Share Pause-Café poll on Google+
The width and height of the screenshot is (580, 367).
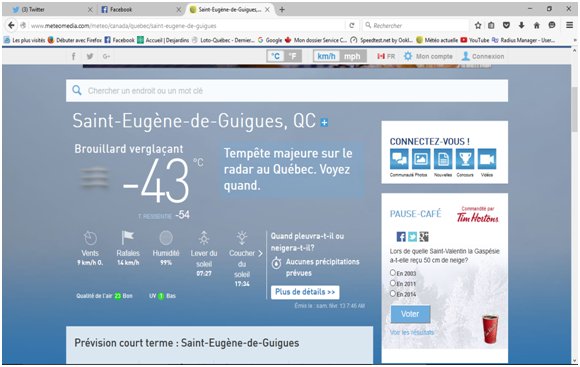point(424,236)
